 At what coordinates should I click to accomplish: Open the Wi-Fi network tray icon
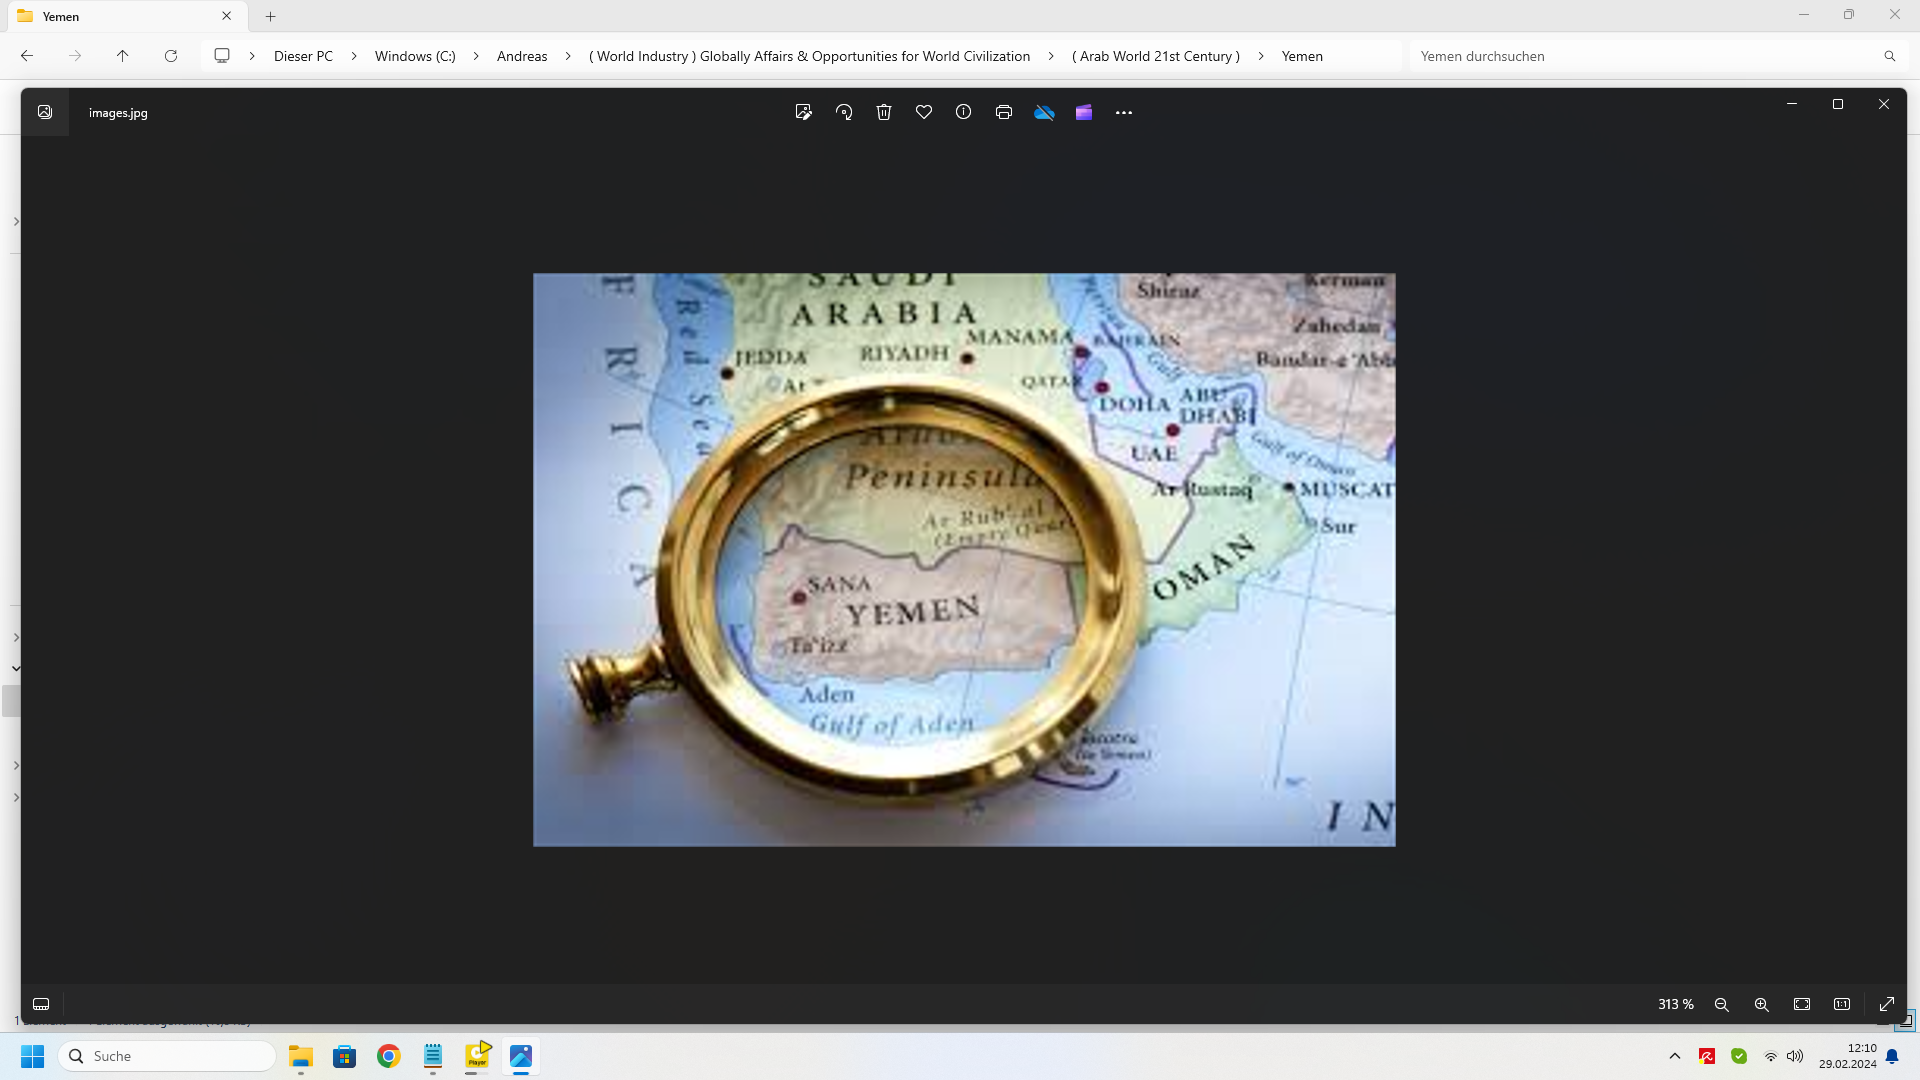click(1771, 1056)
